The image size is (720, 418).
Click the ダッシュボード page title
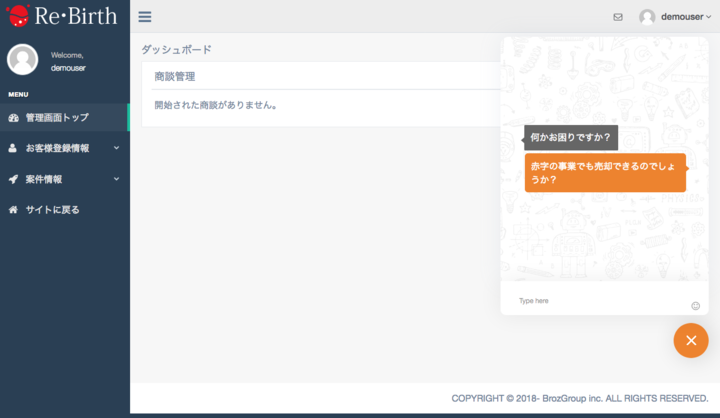coord(176,50)
